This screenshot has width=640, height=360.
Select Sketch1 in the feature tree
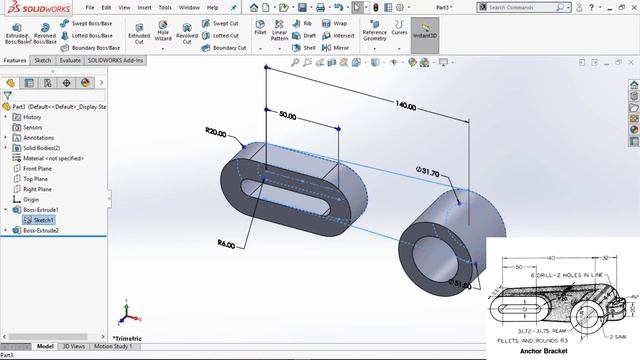39,220
